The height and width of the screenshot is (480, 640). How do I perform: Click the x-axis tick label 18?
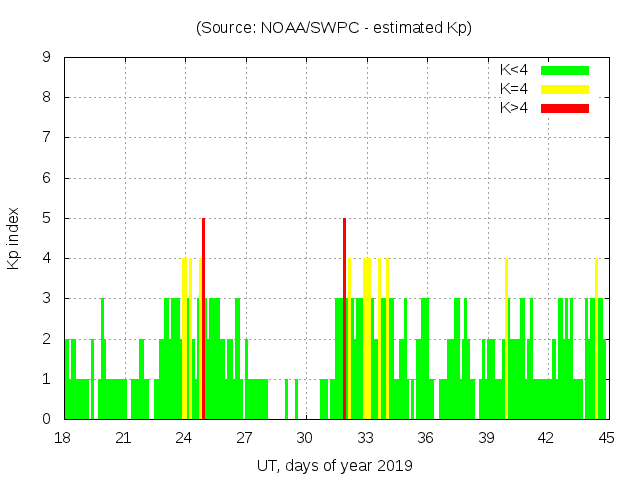[x=63, y=438]
